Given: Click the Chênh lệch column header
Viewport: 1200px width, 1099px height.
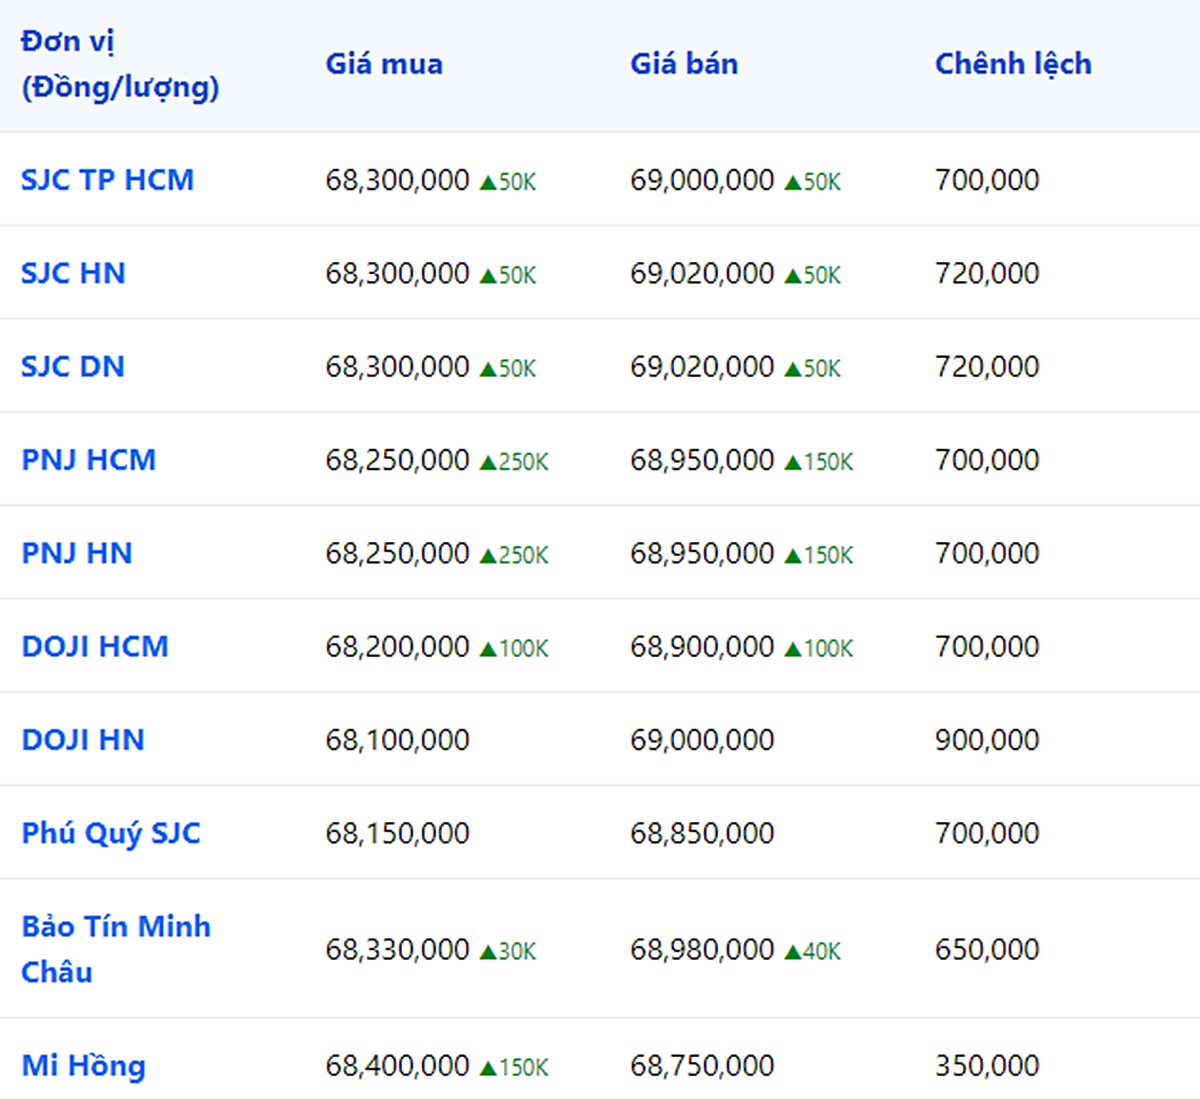Looking at the screenshot, I should tap(1013, 64).
